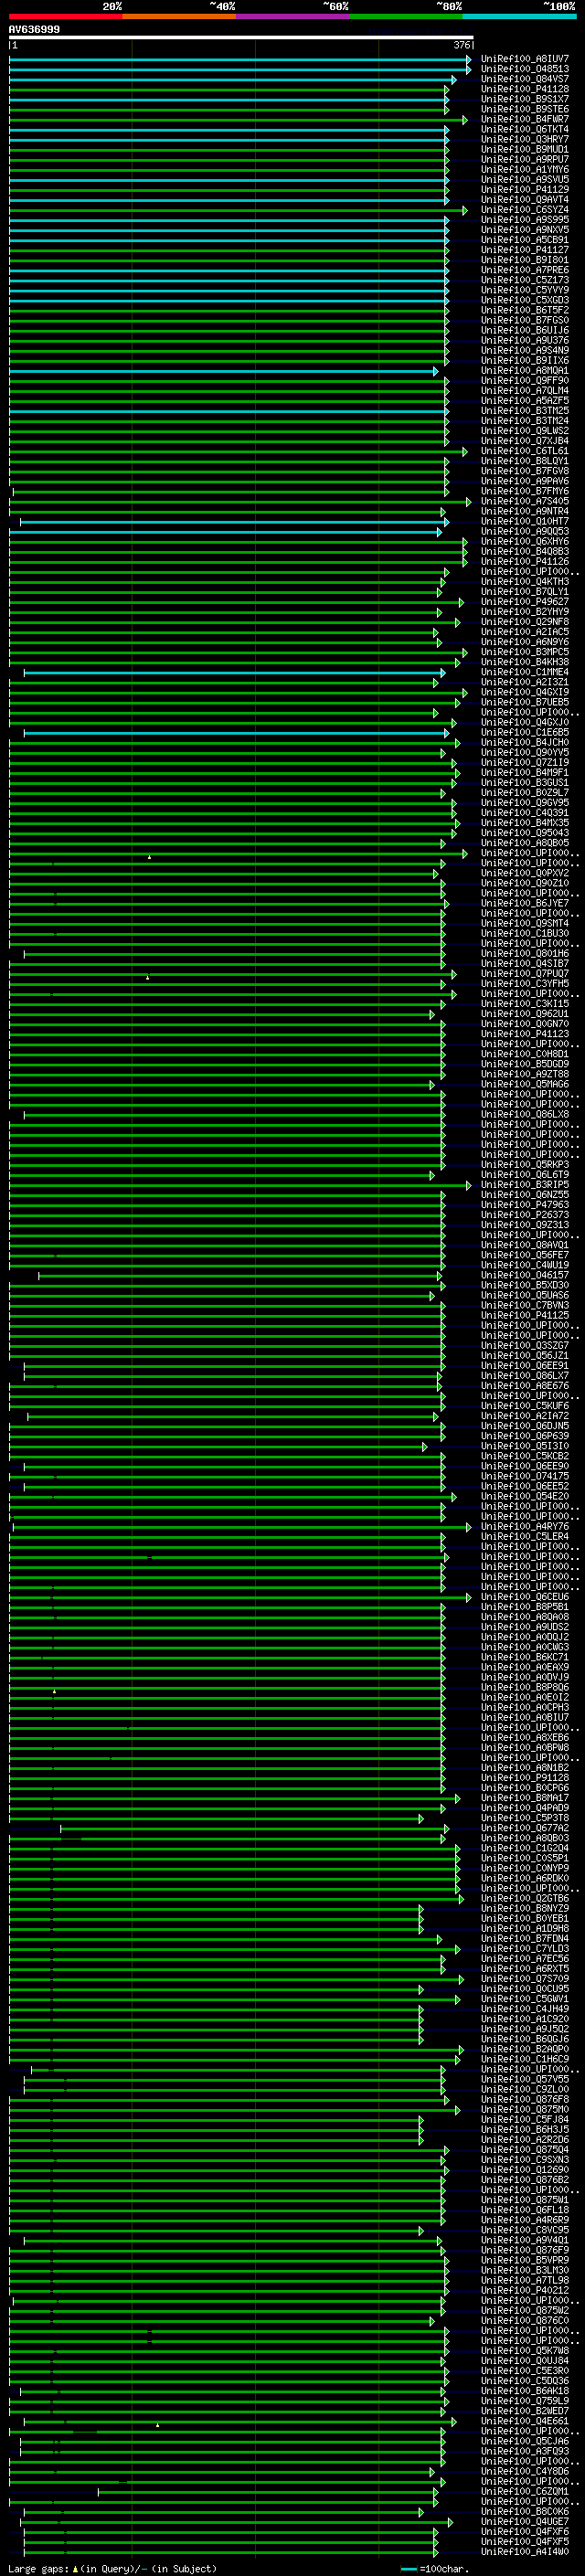
Task: Pick the UniRef100_Q9FF90 row label
Action: tap(525, 381)
